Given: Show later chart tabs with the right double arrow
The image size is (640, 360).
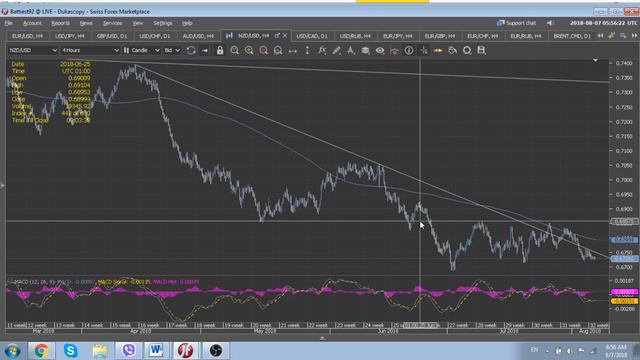Looking at the screenshot, I should 634,36.
